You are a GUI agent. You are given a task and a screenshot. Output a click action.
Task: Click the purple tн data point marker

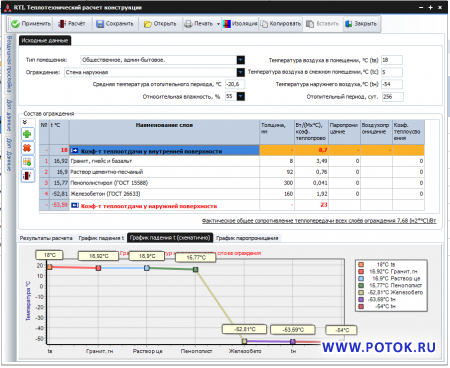pos(293,342)
